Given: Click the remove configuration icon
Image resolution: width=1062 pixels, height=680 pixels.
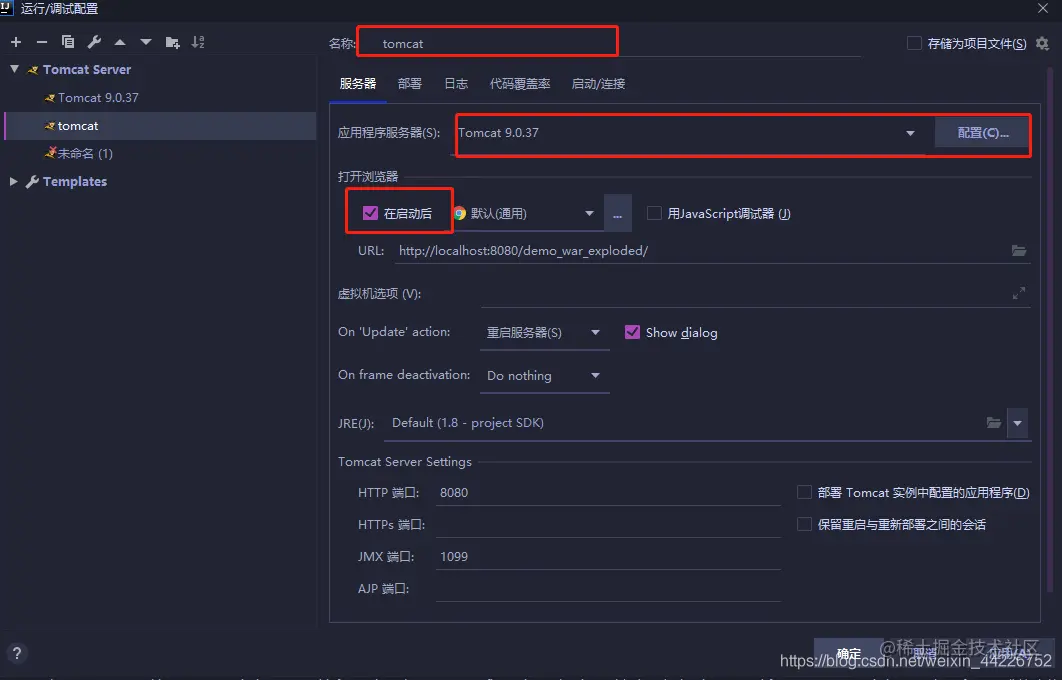Looking at the screenshot, I should pyautogui.click(x=40, y=42).
